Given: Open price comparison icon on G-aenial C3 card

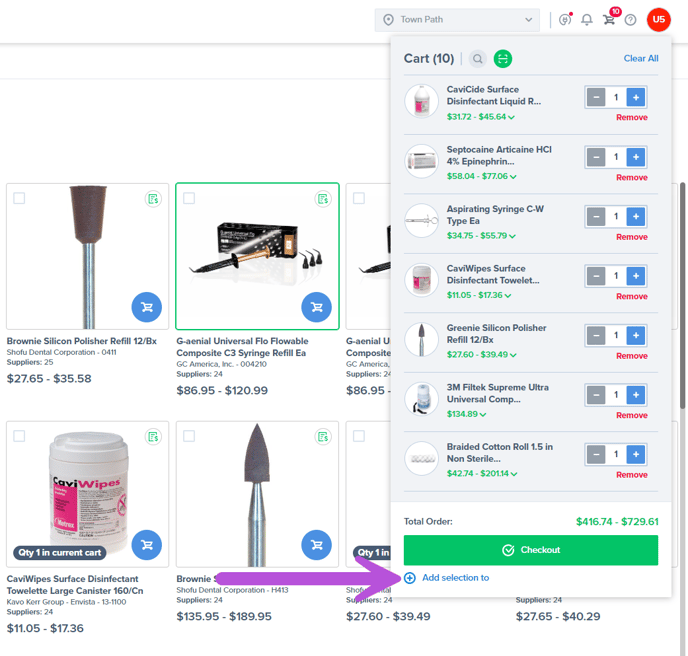Looking at the screenshot, I should (x=323, y=199).
